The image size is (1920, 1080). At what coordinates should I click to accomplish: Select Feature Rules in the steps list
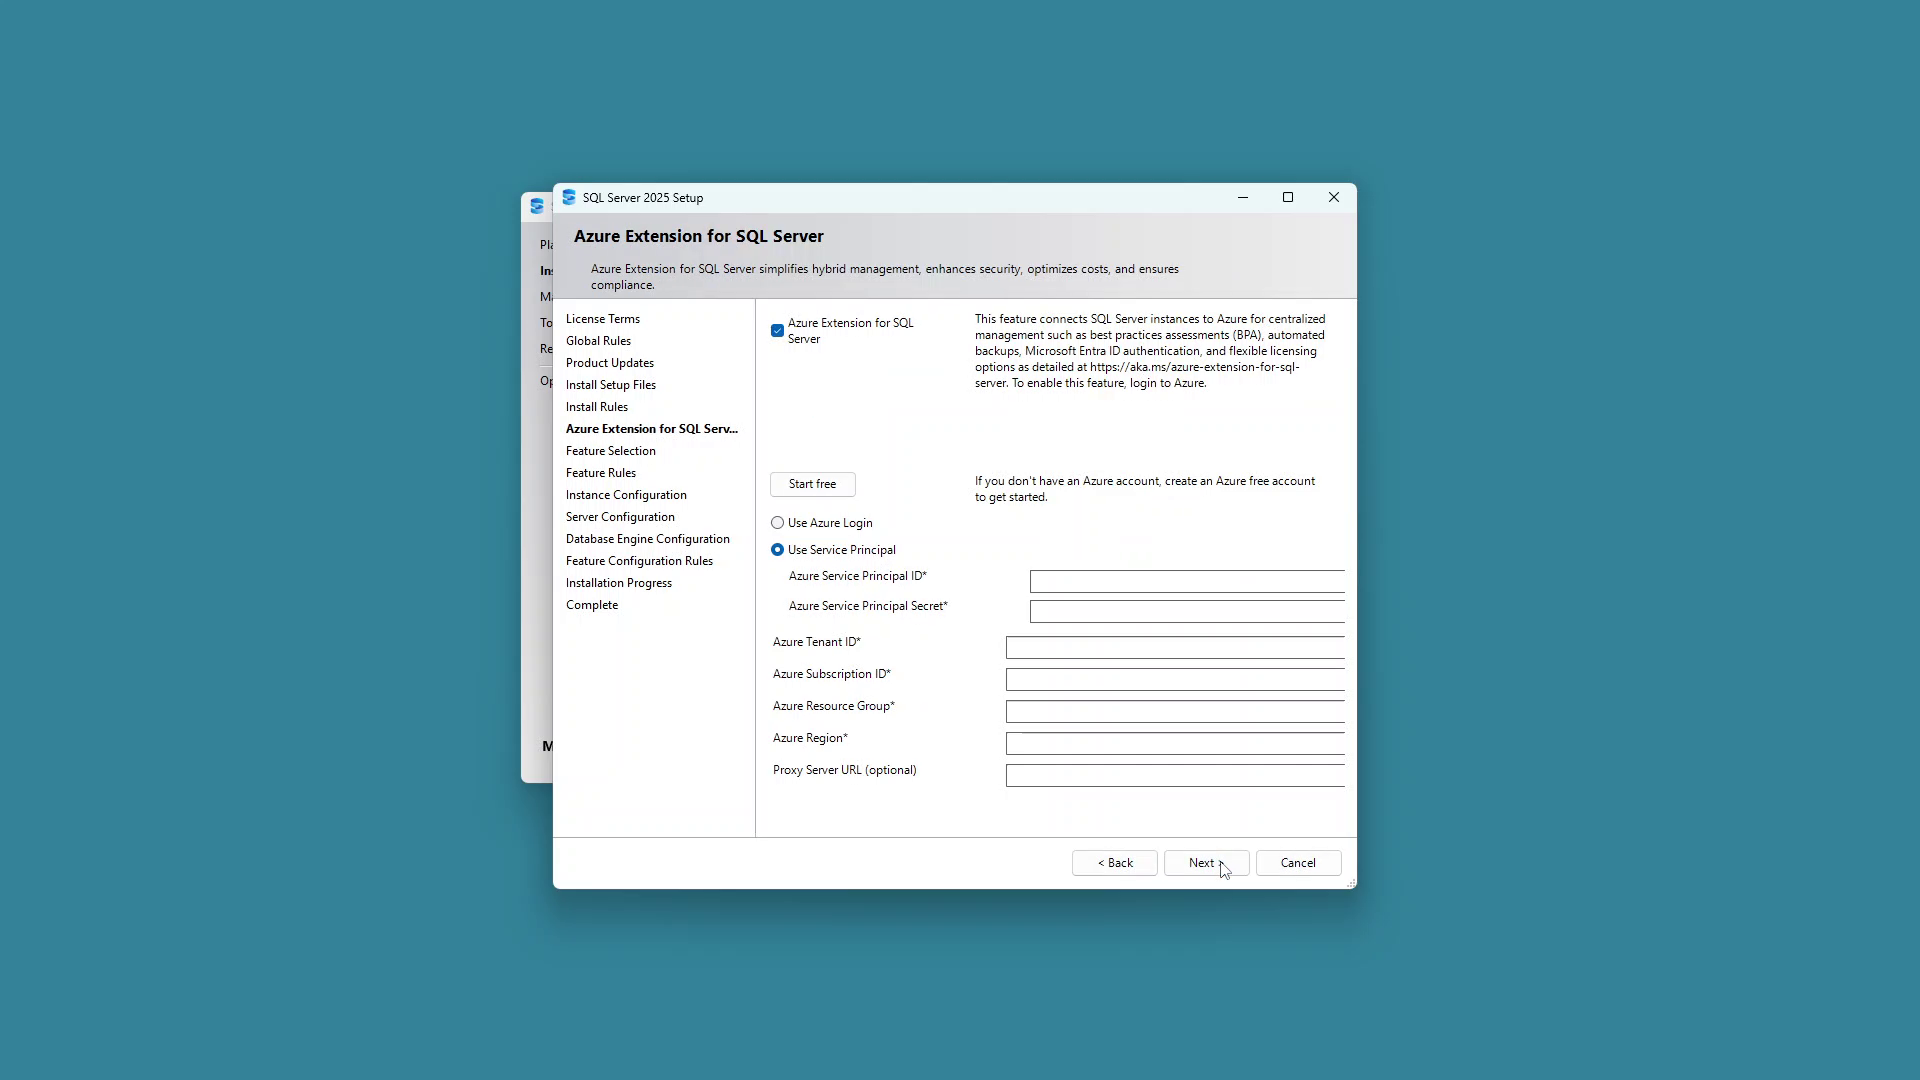[x=601, y=473]
